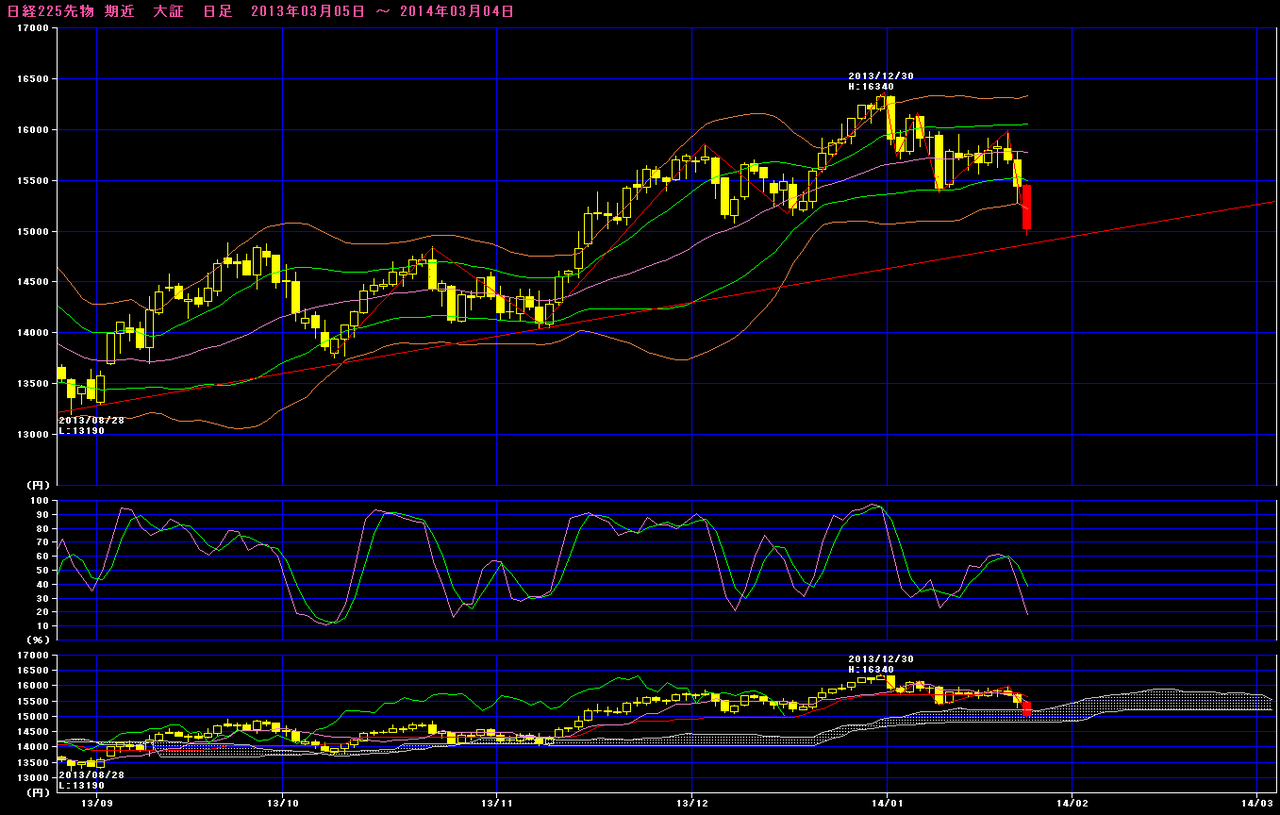Click the 大証 label in the title
The image size is (1280, 815).
click(170, 11)
